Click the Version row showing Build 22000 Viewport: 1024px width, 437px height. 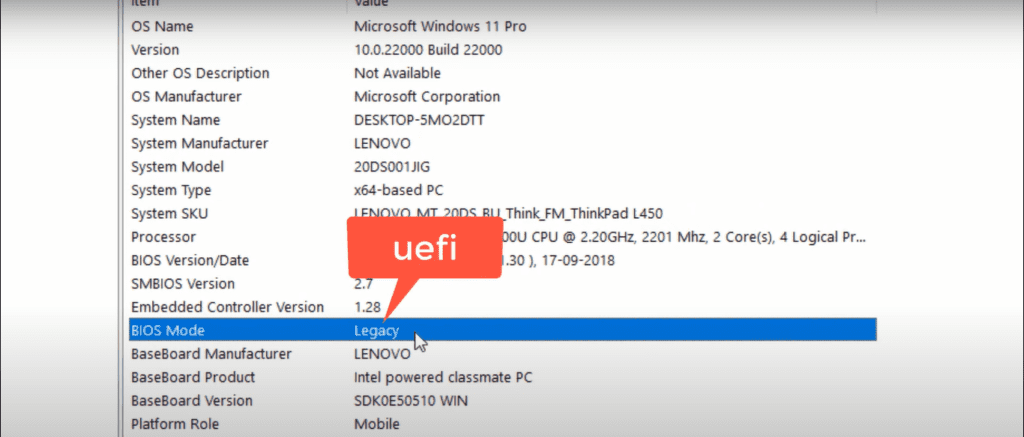156,50
